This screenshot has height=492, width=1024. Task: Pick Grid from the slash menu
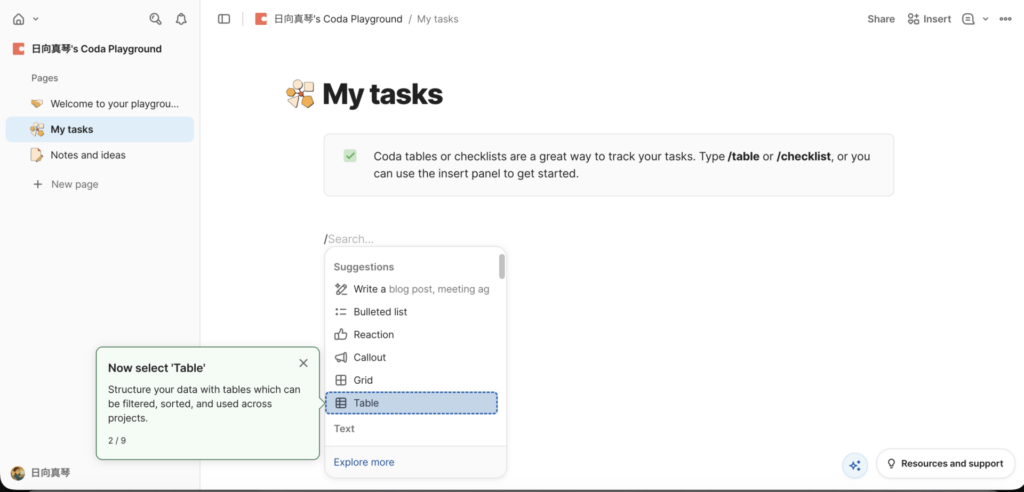pyautogui.click(x=363, y=380)
